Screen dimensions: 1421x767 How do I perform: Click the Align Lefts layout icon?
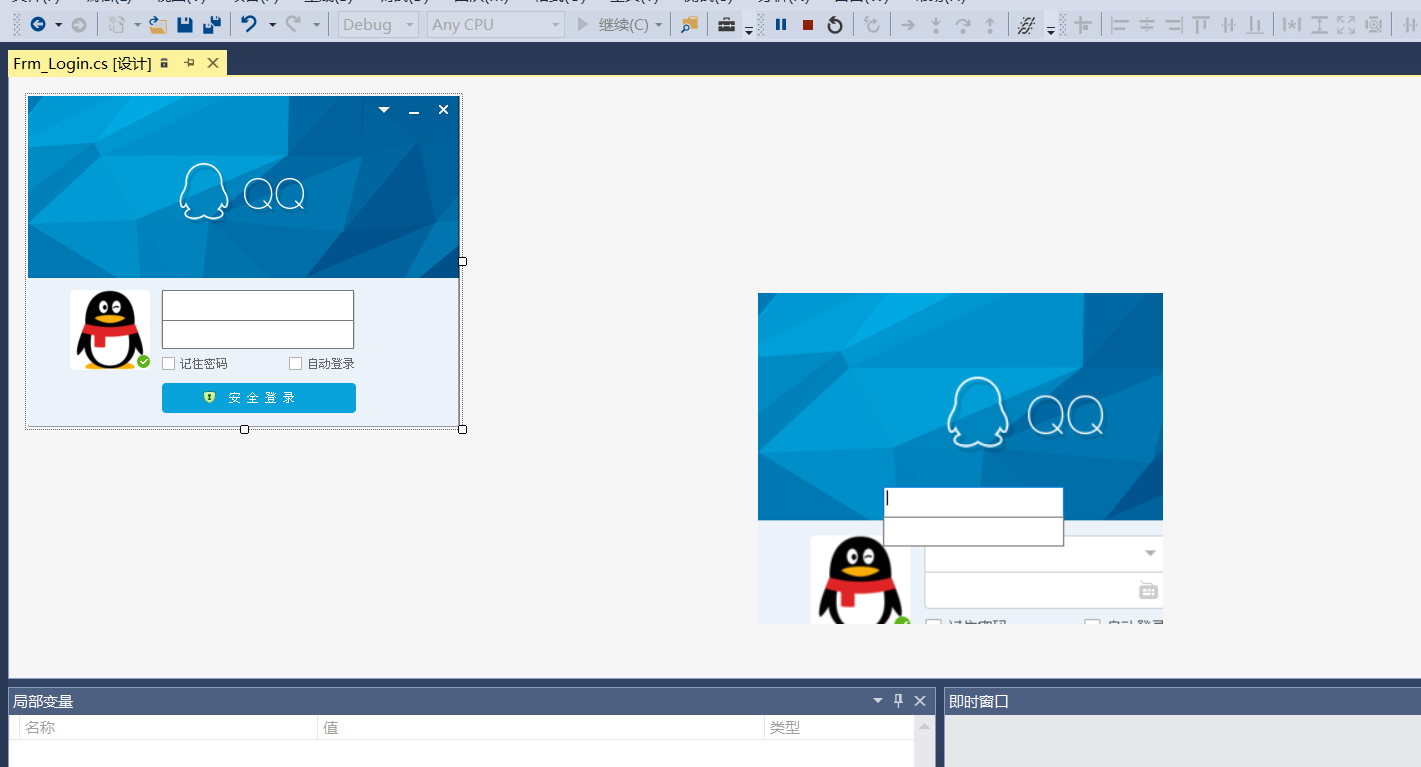[x=1120, y=25]
